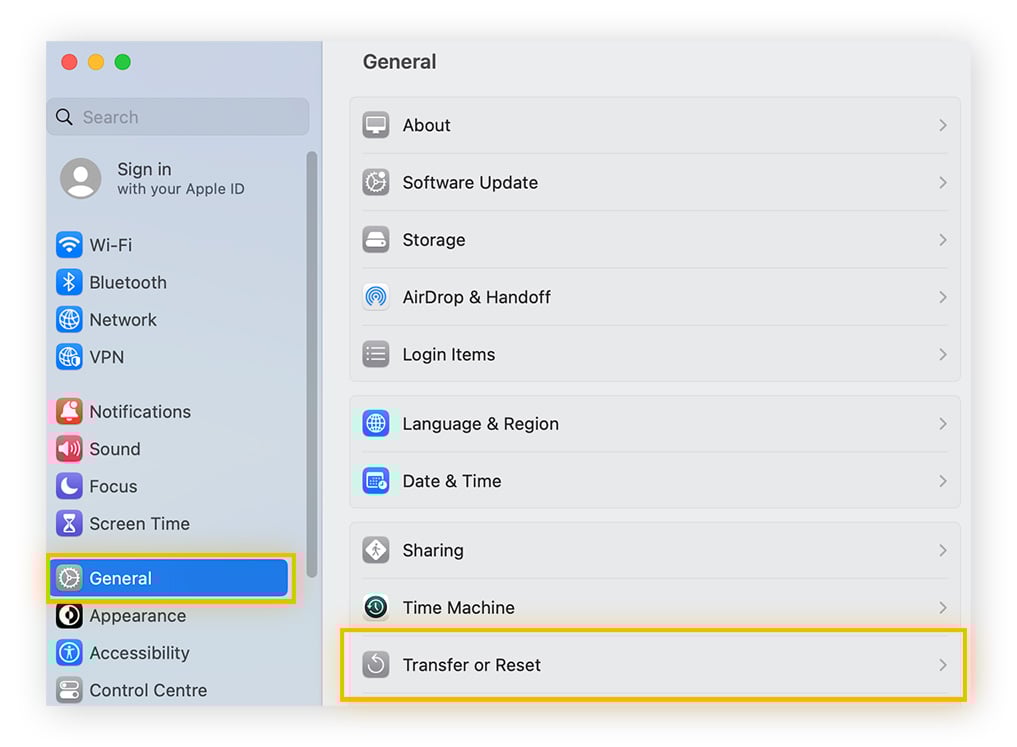Open Screen Time via the hourglass icon

pyautogui.click(x=68, y=523)
